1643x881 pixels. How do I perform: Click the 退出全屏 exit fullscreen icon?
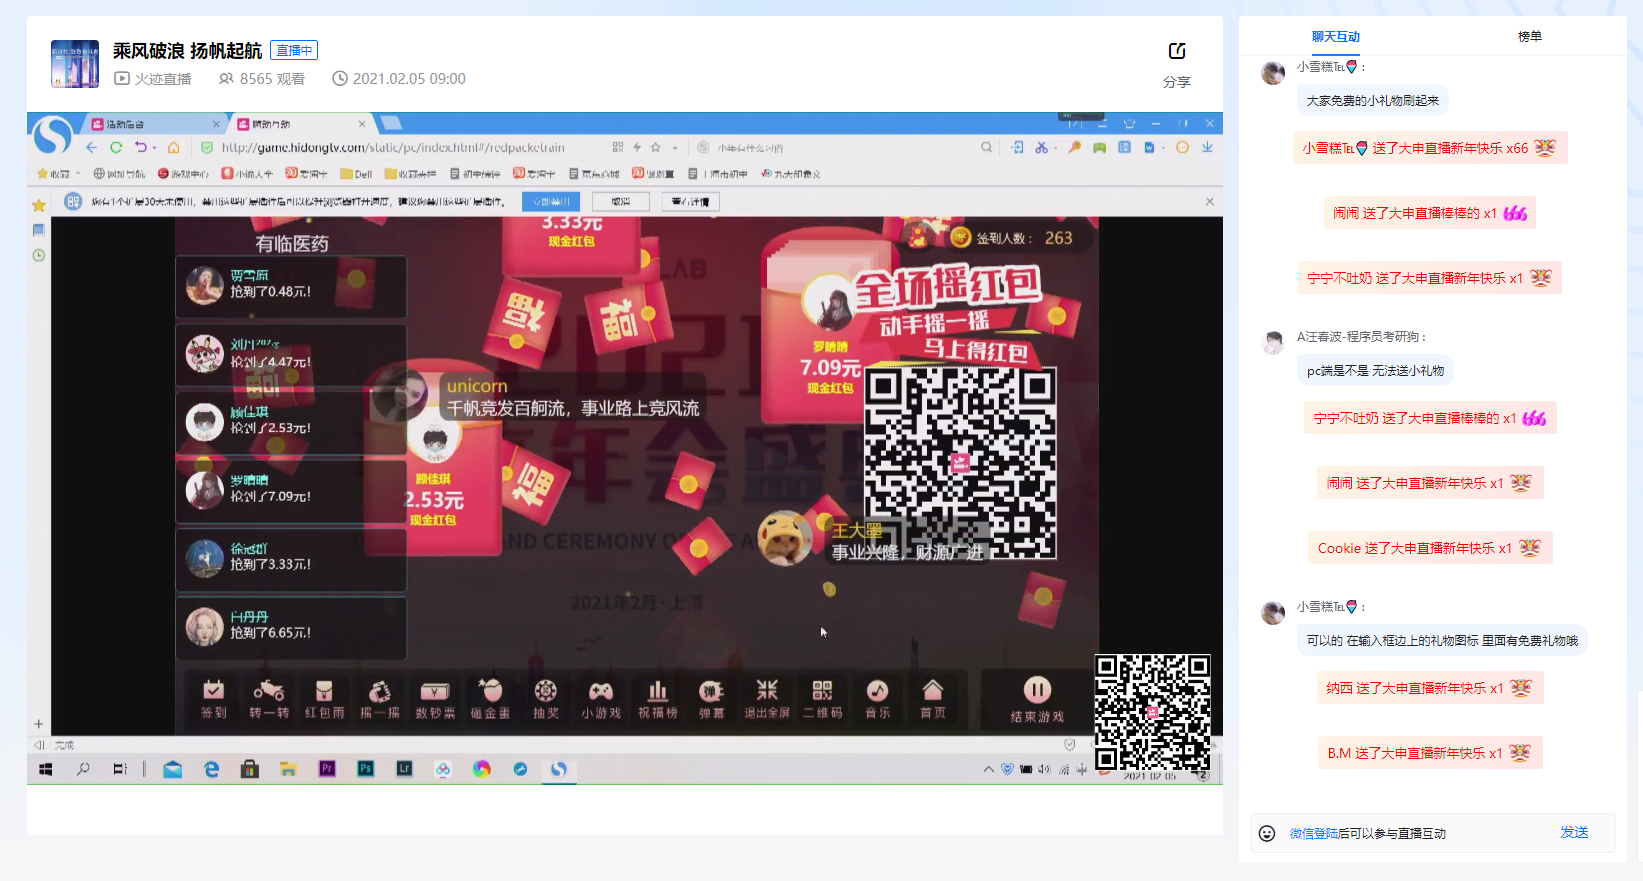coord(767,699)
